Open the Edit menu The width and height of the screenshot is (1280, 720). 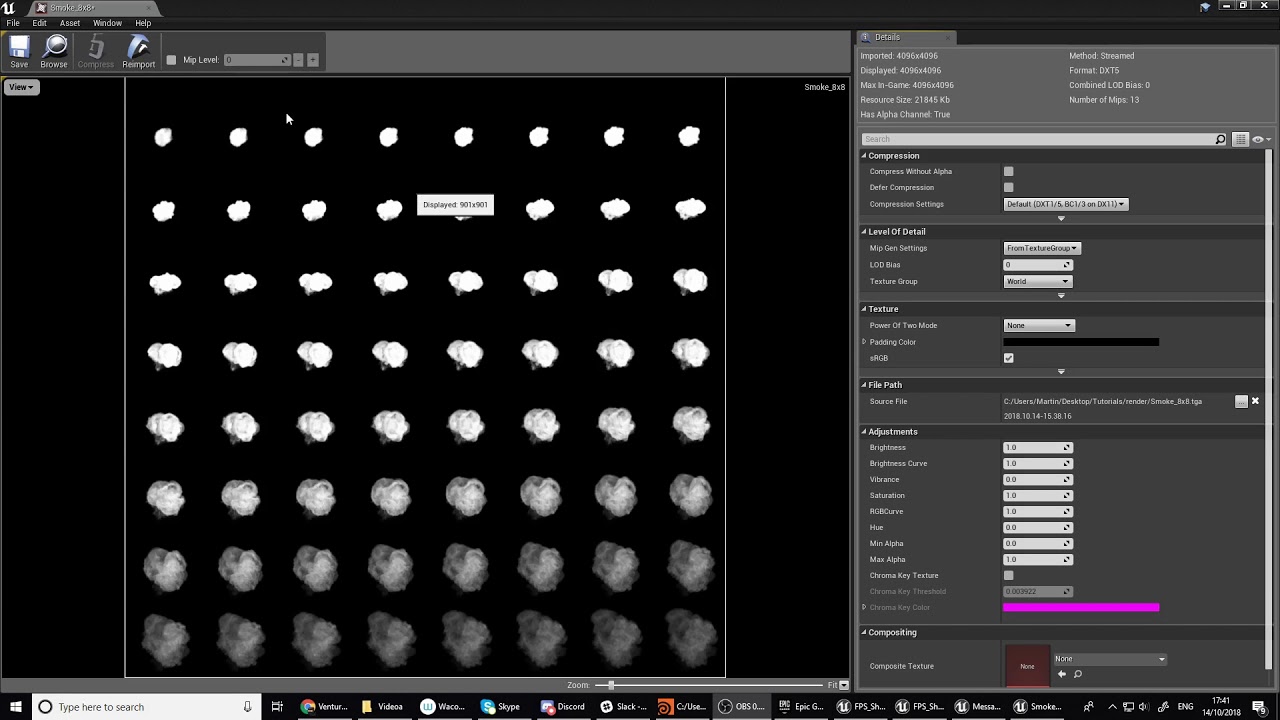(39, 23)
